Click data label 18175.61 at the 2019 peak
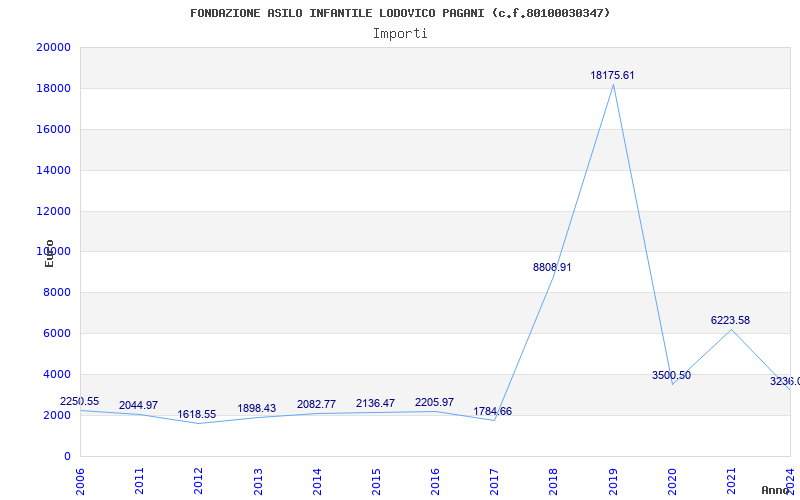 coord(612,76)
